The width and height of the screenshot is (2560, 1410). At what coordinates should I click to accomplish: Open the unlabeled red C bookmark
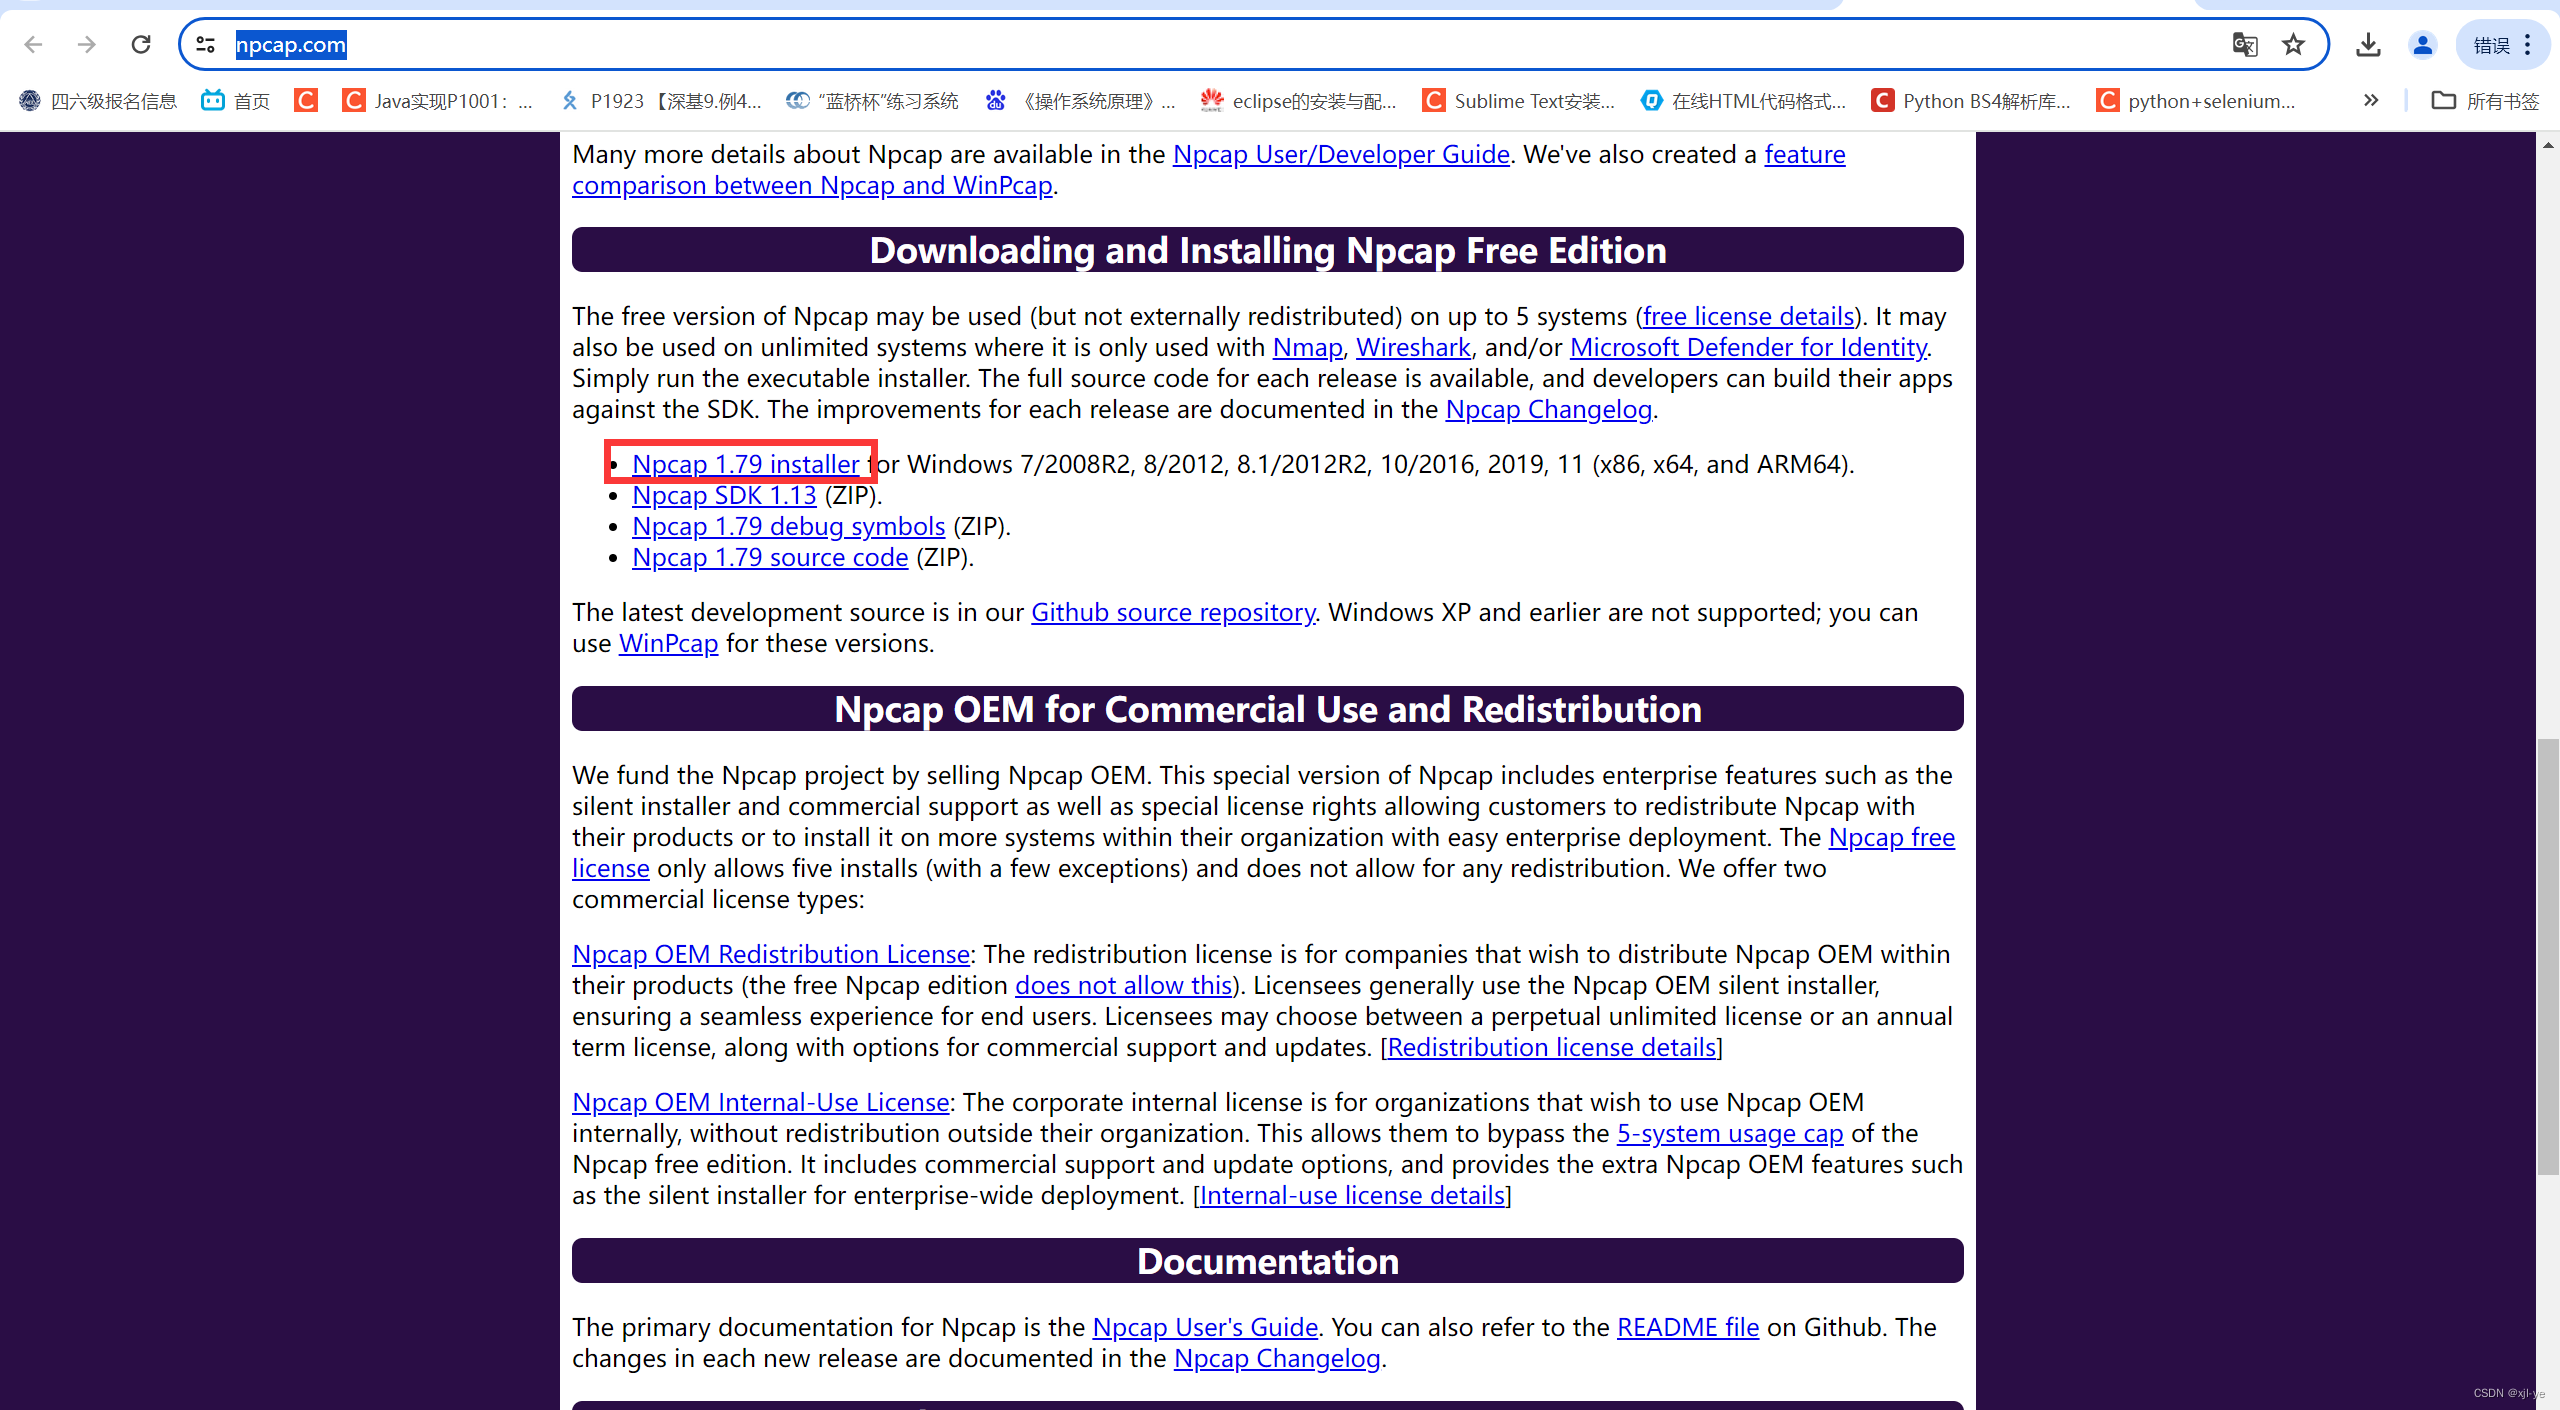click(x=306, y=101)
